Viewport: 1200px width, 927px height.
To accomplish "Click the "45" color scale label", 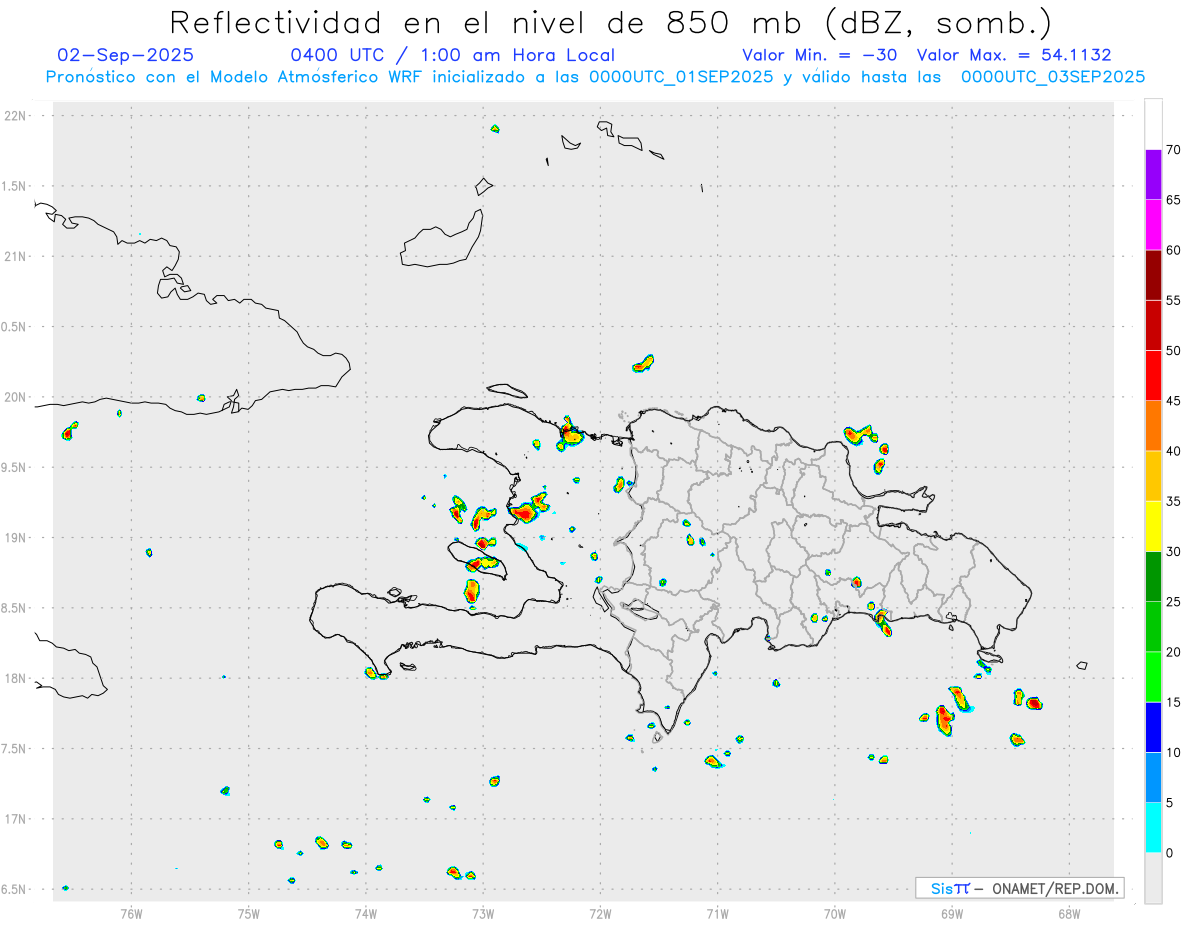I will (x=1173, y=401).
